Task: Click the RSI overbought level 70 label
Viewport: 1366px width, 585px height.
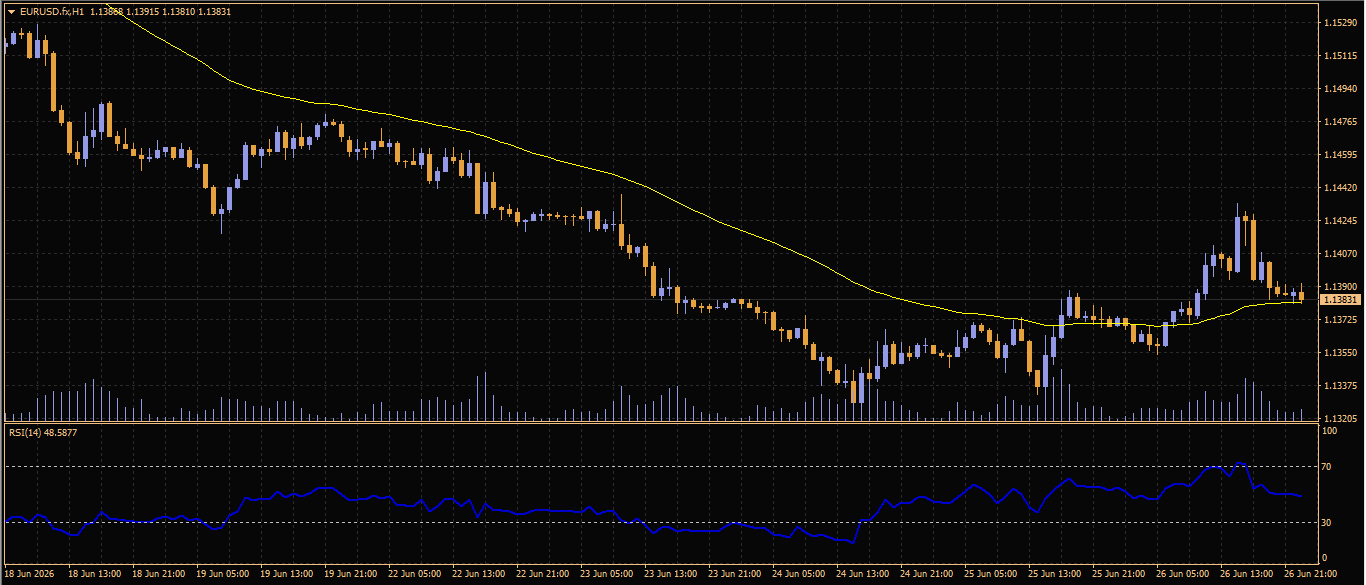Action: [x=1328, y=466]
